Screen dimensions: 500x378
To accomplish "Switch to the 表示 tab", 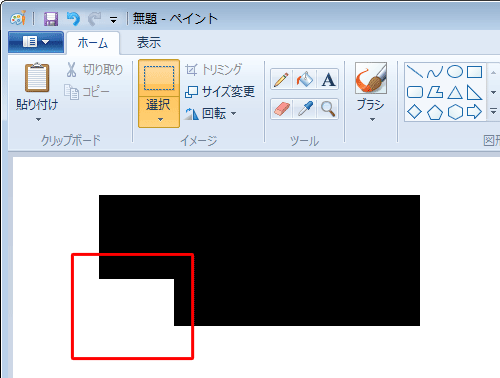I will [x=149, y=43].
